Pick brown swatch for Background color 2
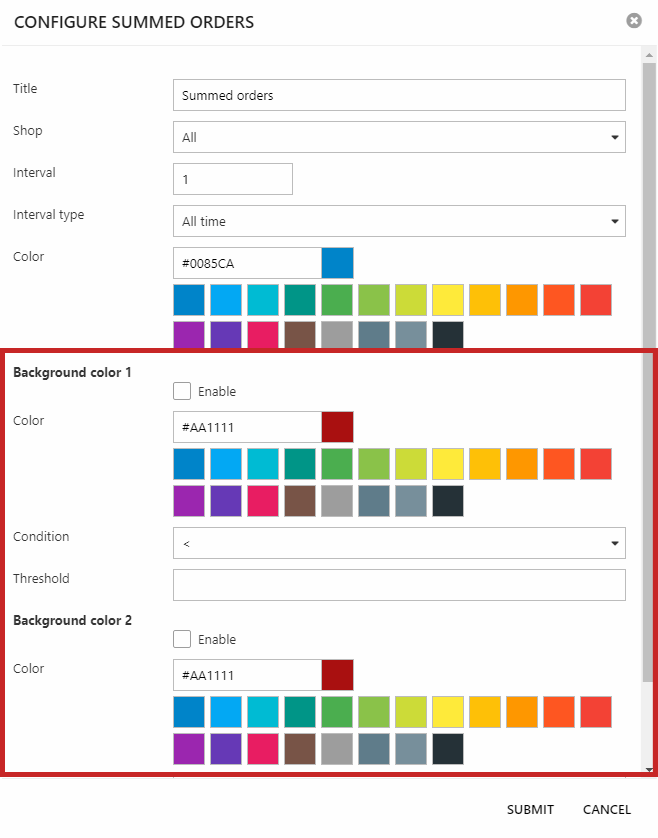Viewport: 658px width, 838px height. pyautogui.click(x=300, y=748)
